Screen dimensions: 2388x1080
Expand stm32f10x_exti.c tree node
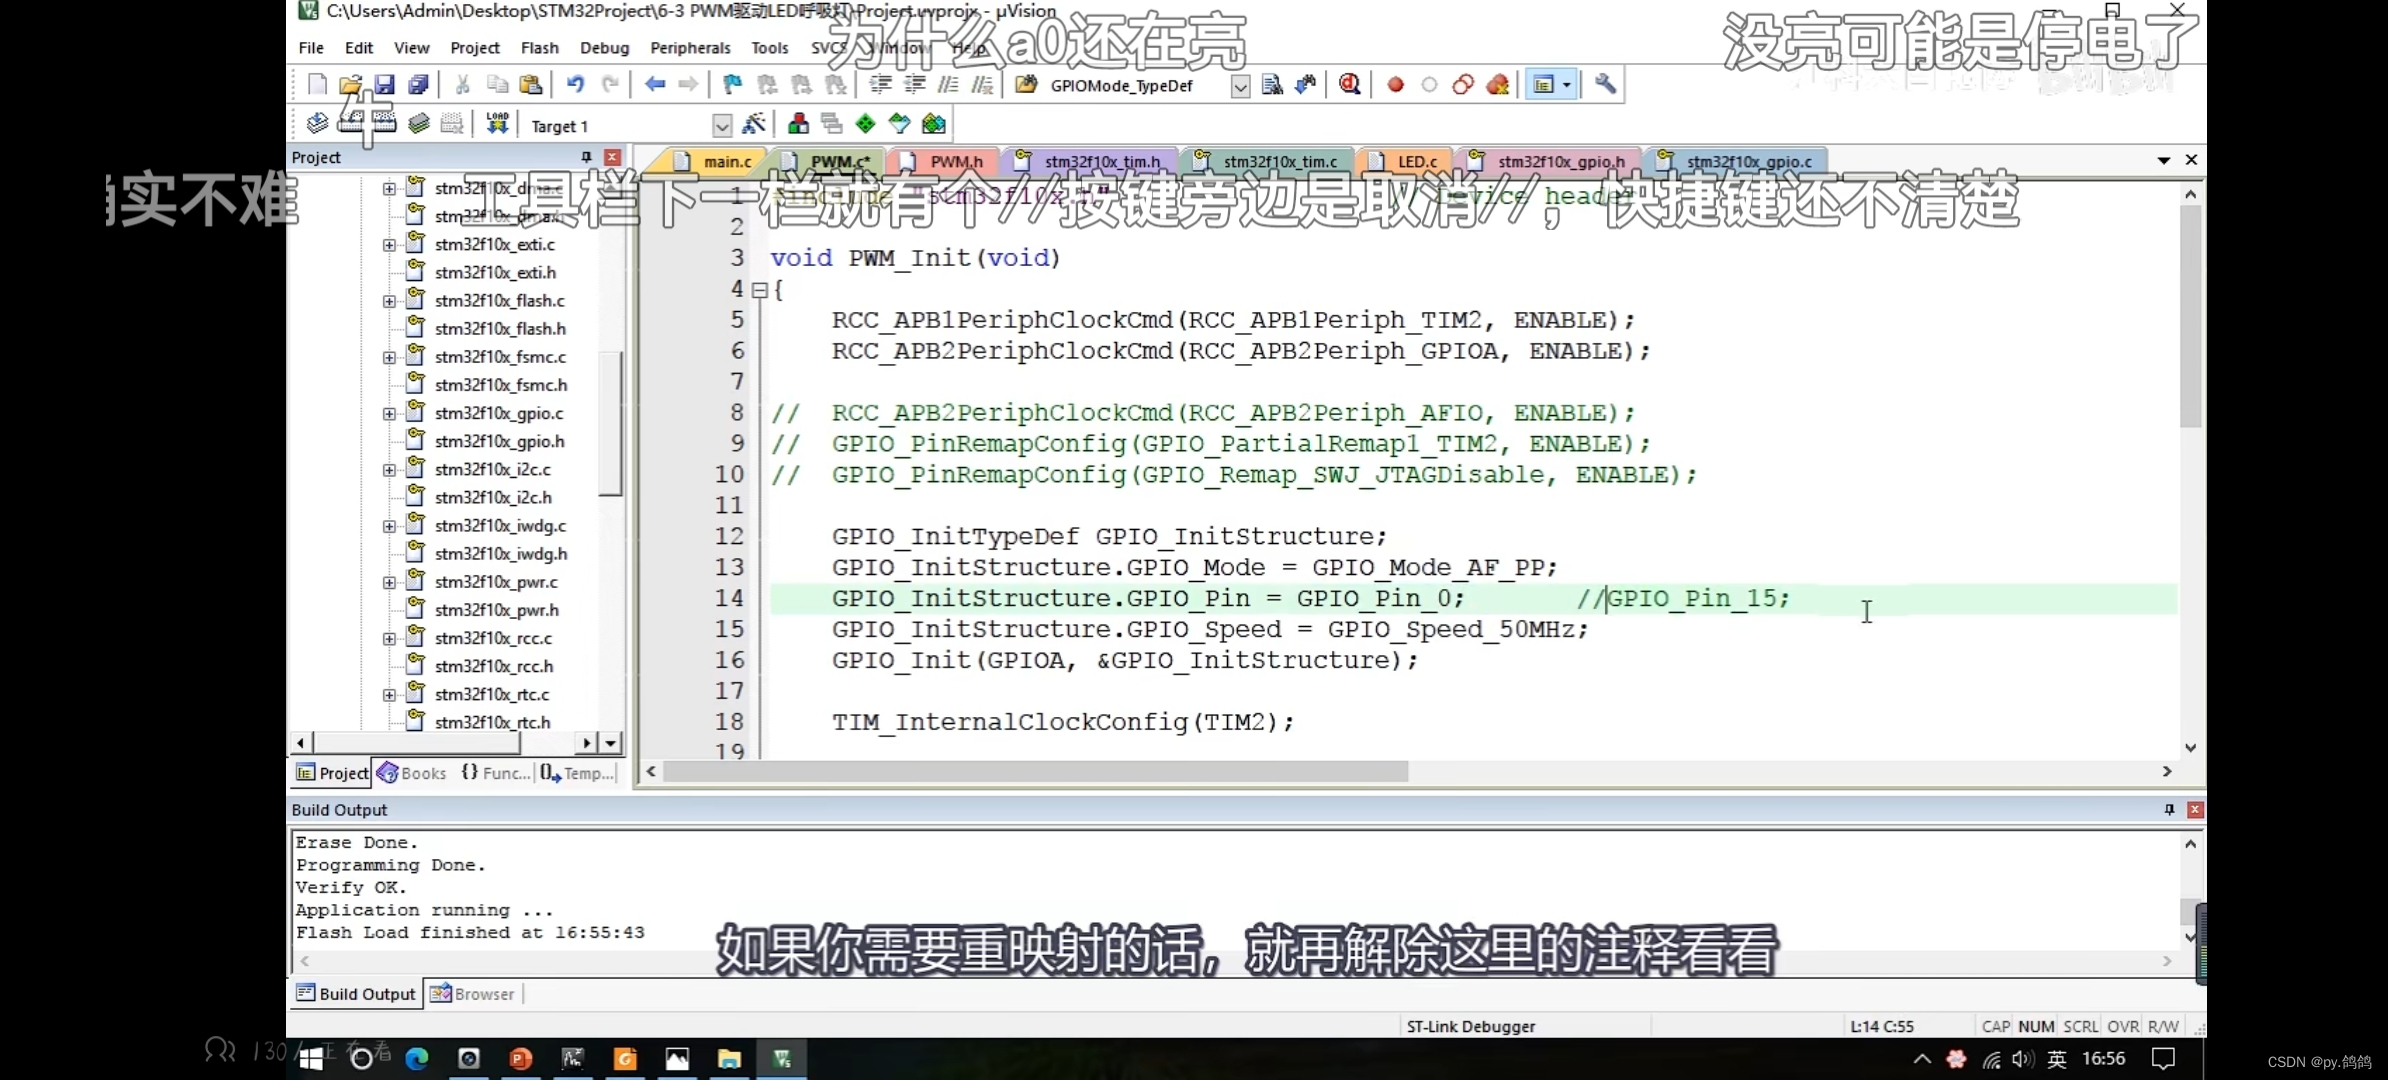click(x=390, y=244)
